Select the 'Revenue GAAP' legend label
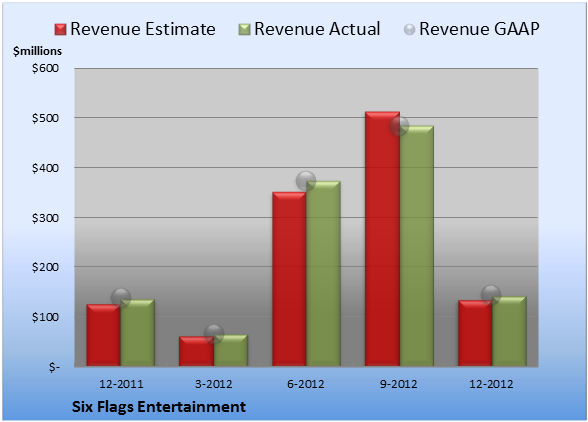 (480, 29)
